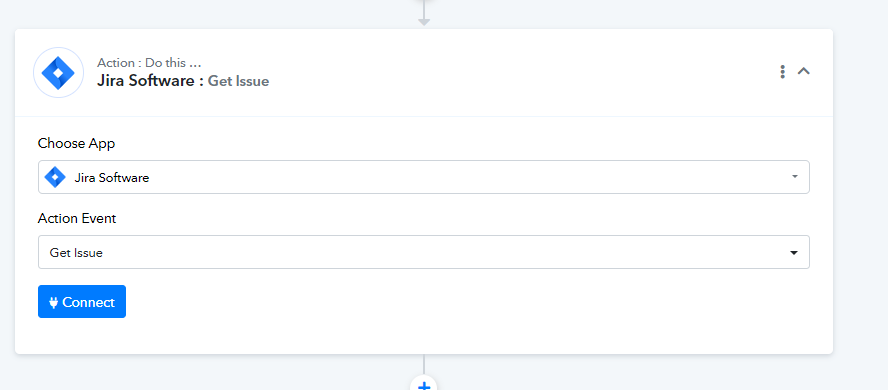Click the plug icon on the Connect button
This screenshot has width=888, height=390.
coord(54,302)
